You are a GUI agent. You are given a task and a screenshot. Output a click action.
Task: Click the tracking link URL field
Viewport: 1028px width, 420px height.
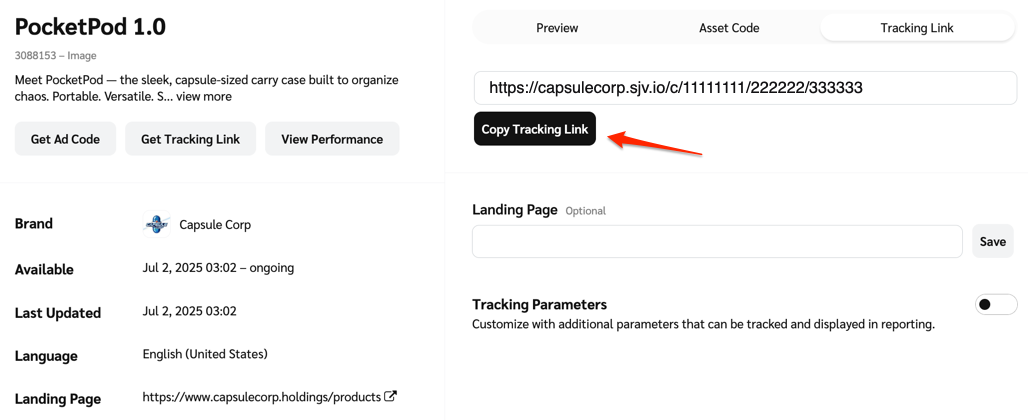click(744, 88)
